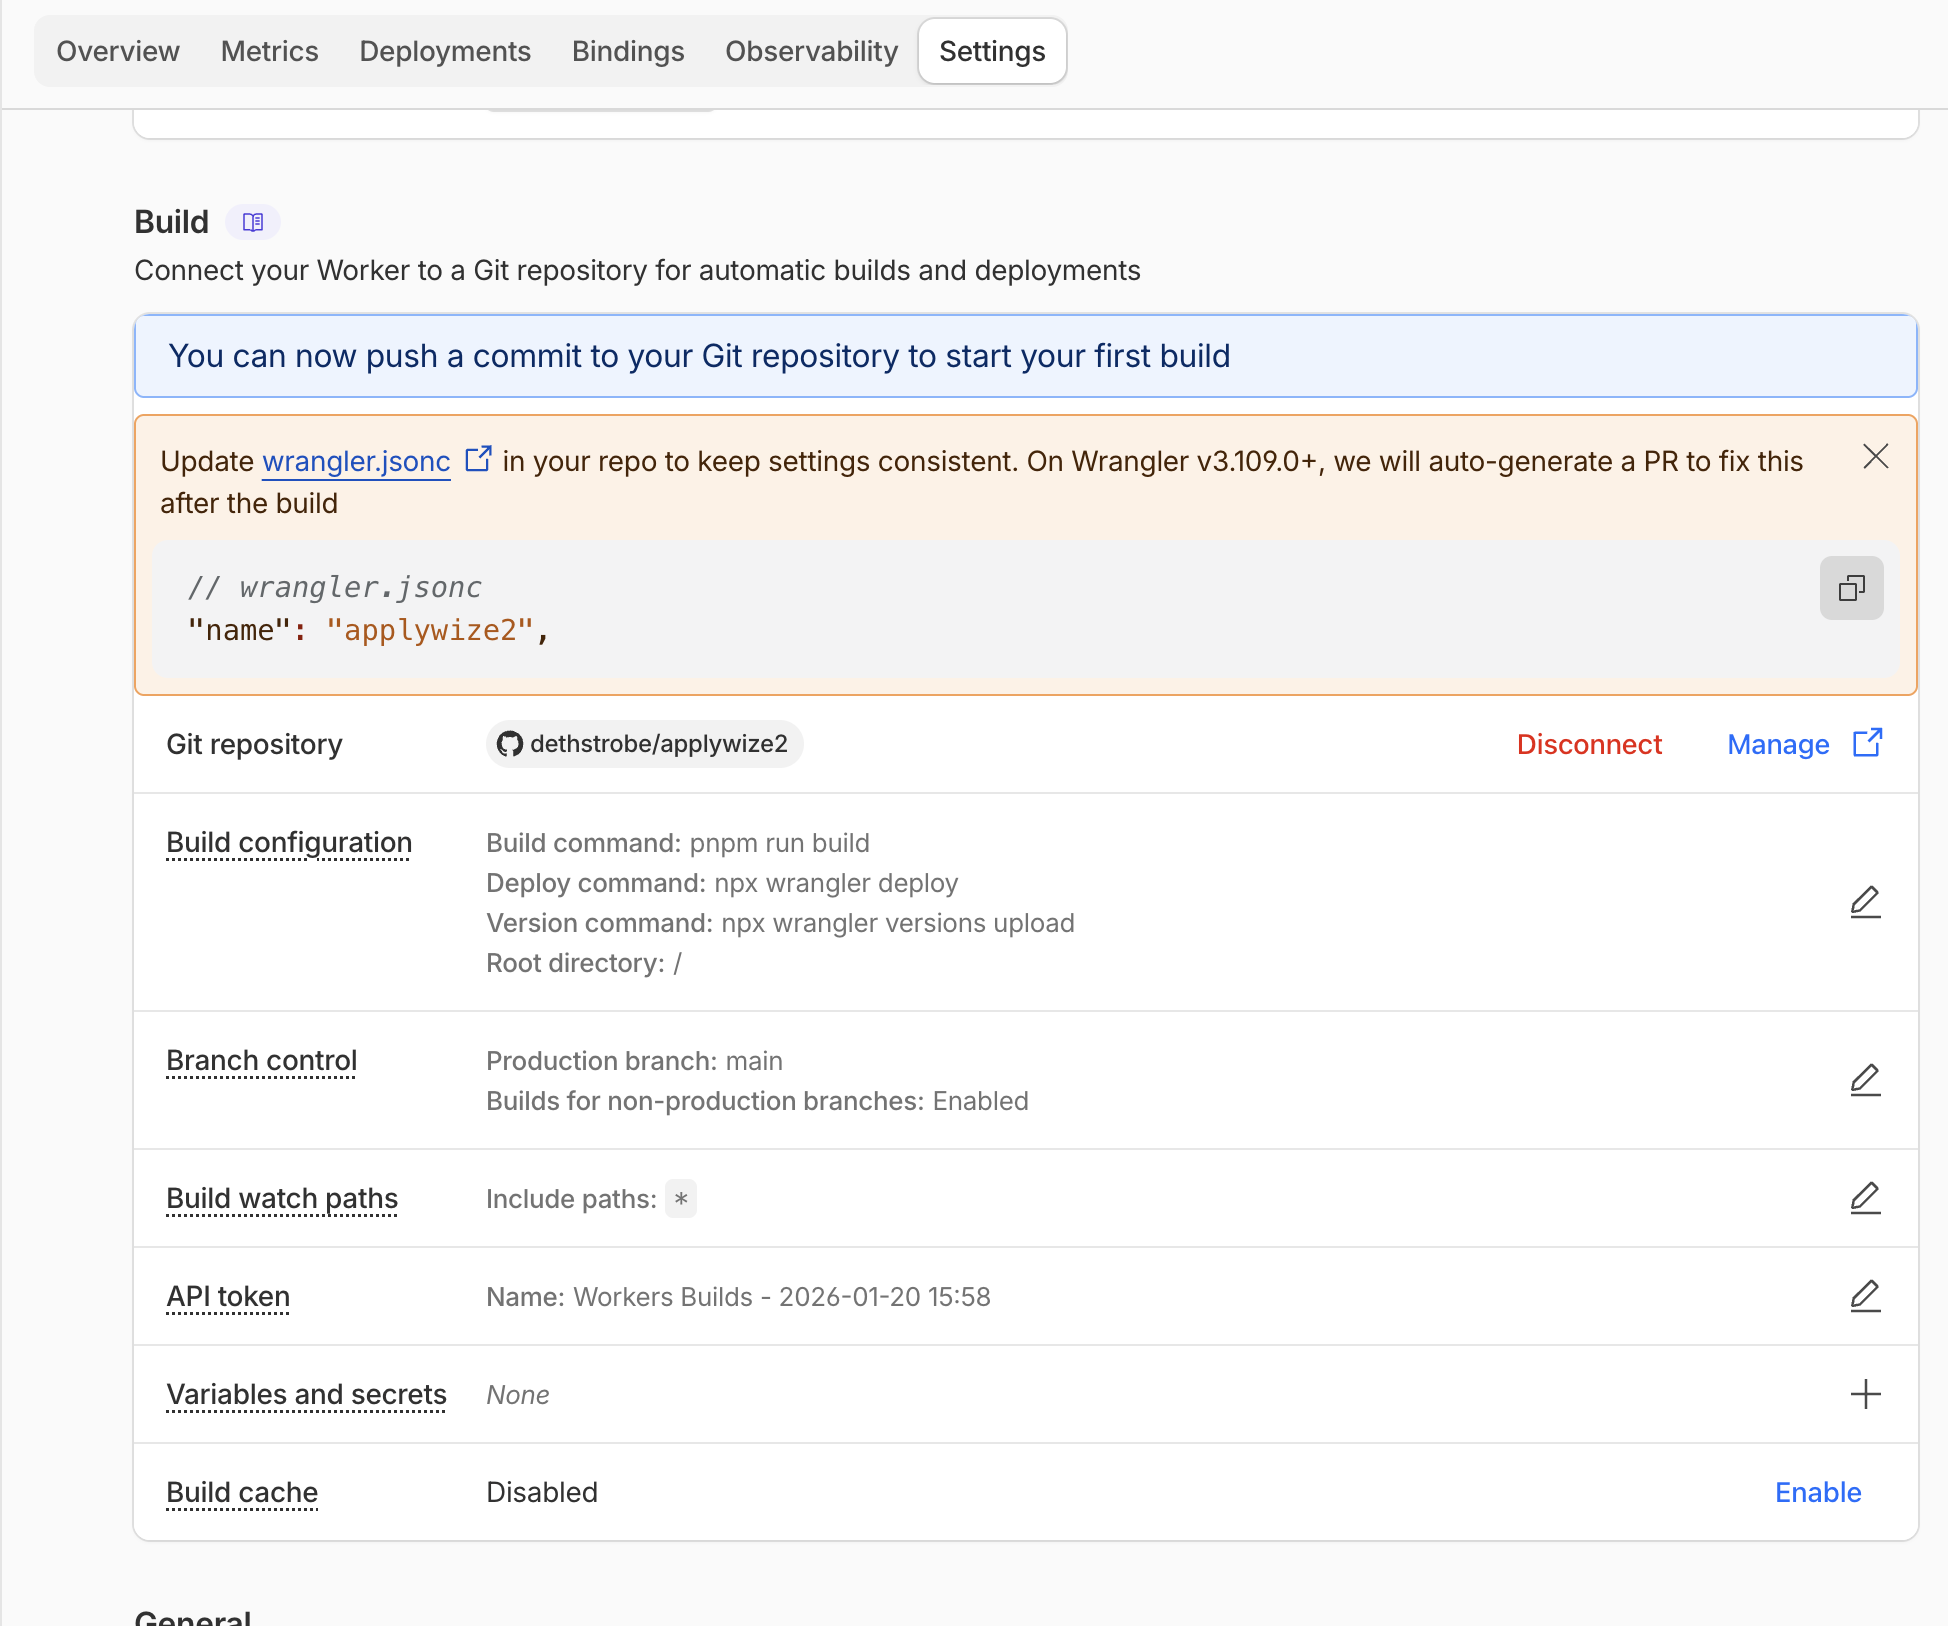Edit the Branch control settings
The height and width of the screenshot is (1626, 1948).
1864,1080
